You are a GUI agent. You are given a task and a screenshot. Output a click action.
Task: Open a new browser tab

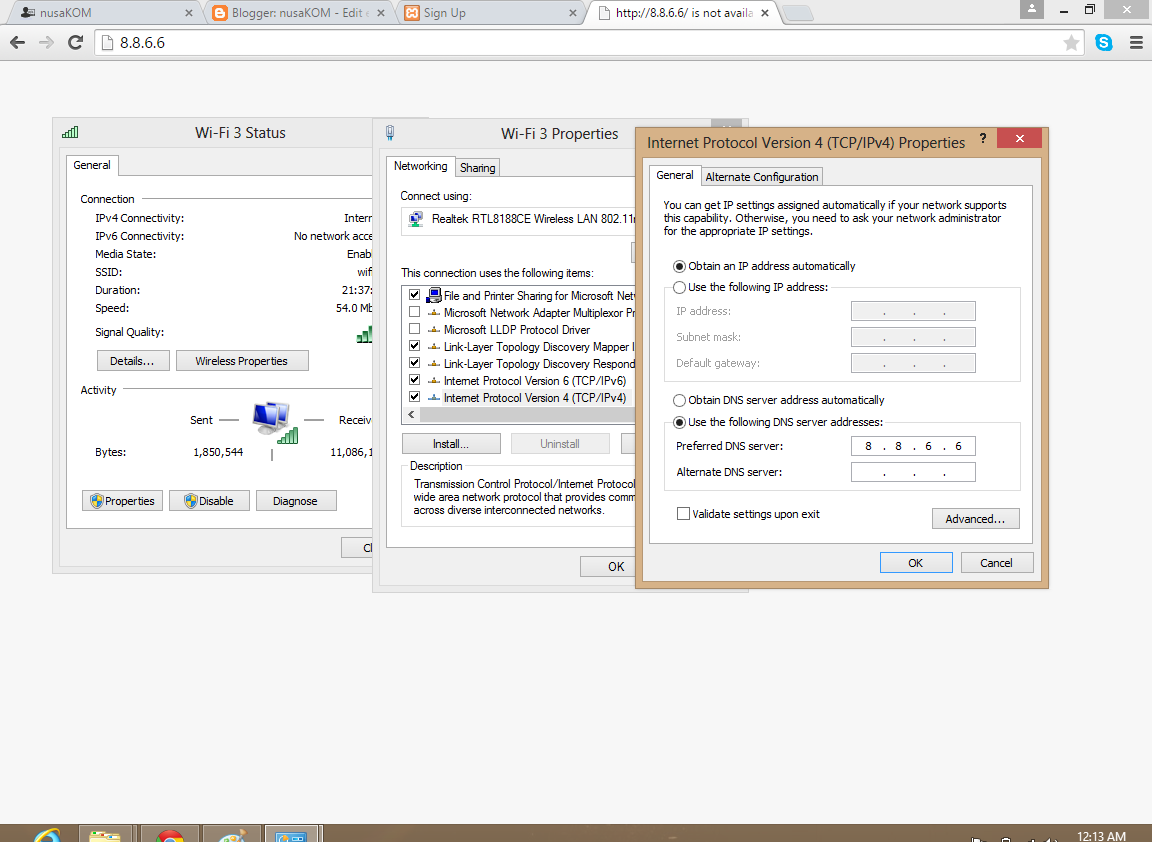pos(798,12)
